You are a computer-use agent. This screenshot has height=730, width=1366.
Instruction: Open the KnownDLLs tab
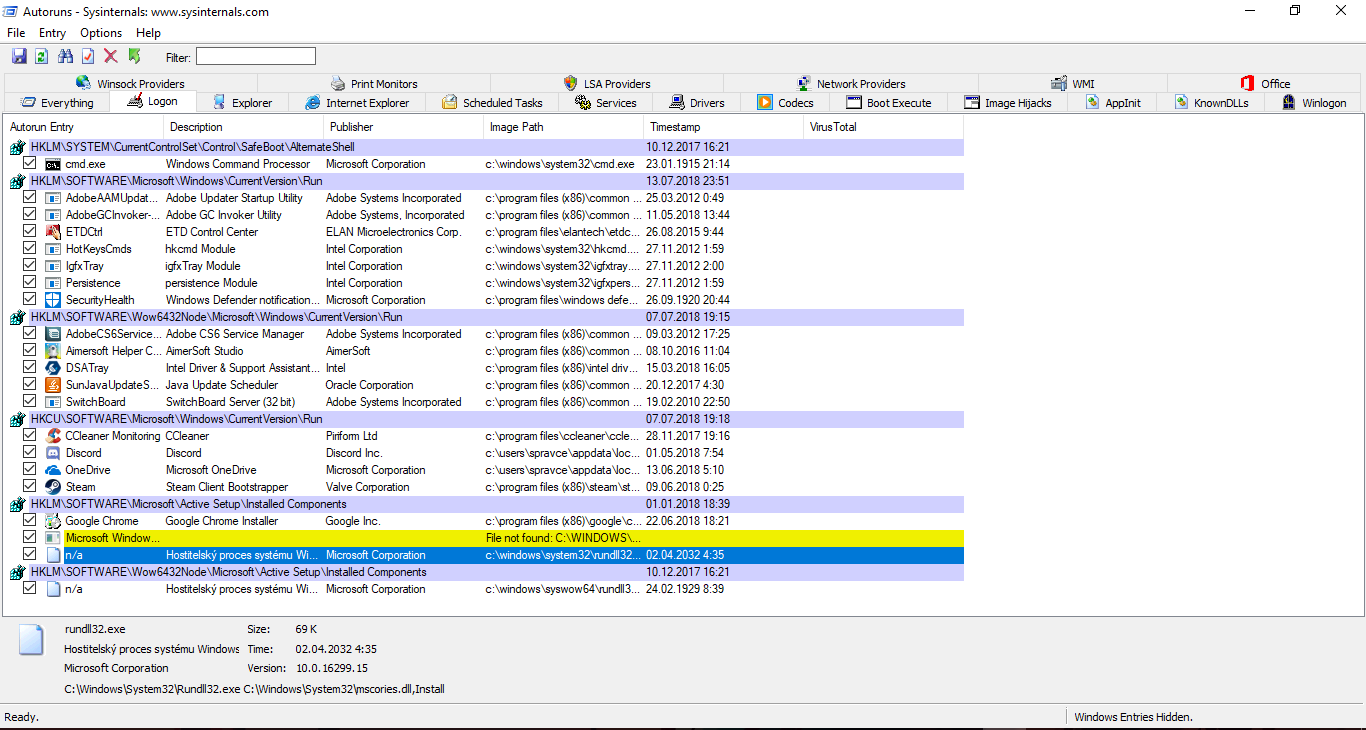pyautogui.click(x=1211, y=103)
